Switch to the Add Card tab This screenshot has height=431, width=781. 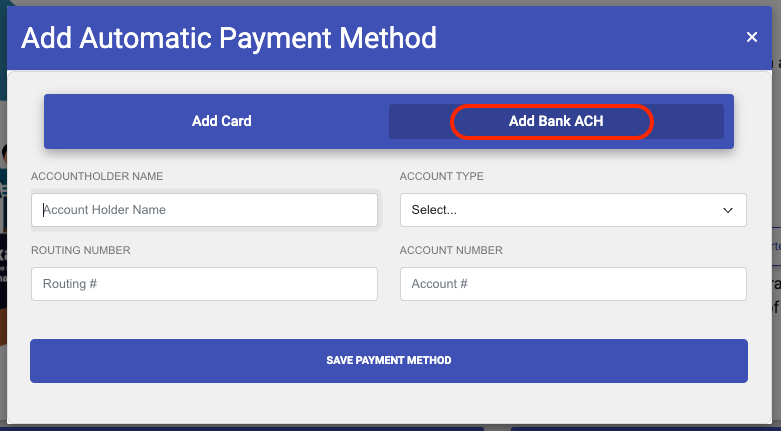point(222,121)
